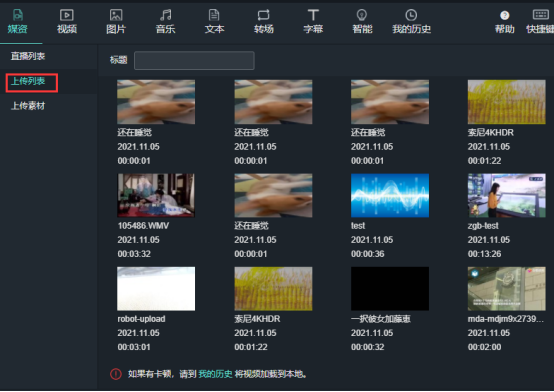Image resolution: width=554 pixels, height=392 pixels.
Task: Follow the 我的历史 link in warning
Action: (x=215, y=374)
